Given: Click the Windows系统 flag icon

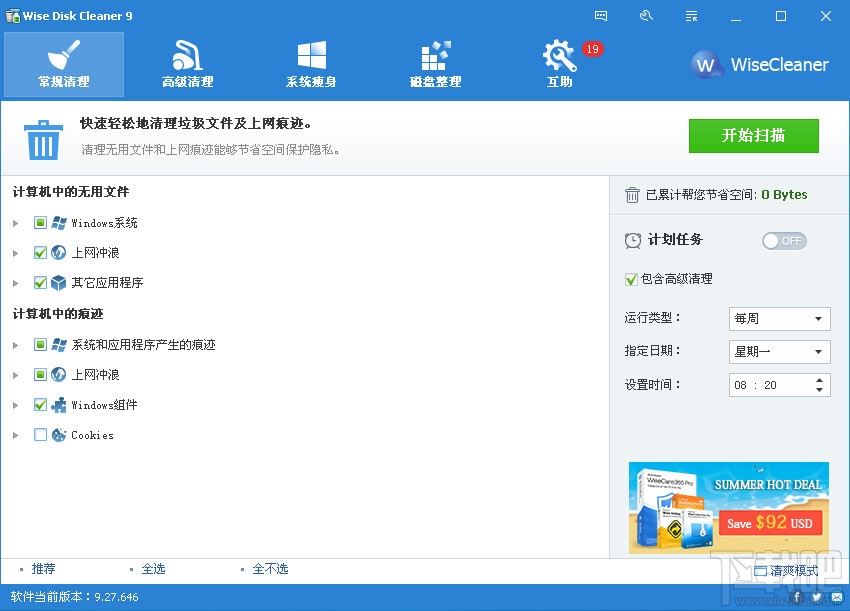Looking at the screenshot, I should pyautogui.click(x=59, y=223).
